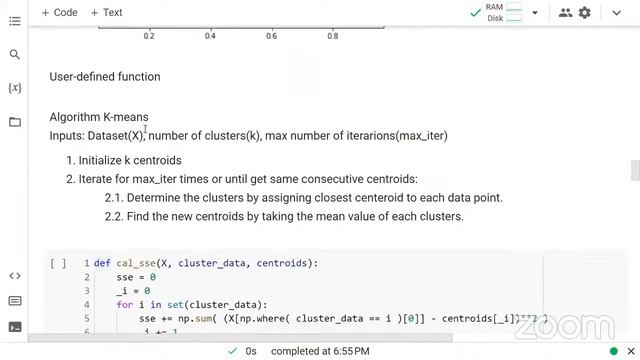Expand the runtime connection dropdown arrow
The image size is (640, 360).
pos(535,13)
